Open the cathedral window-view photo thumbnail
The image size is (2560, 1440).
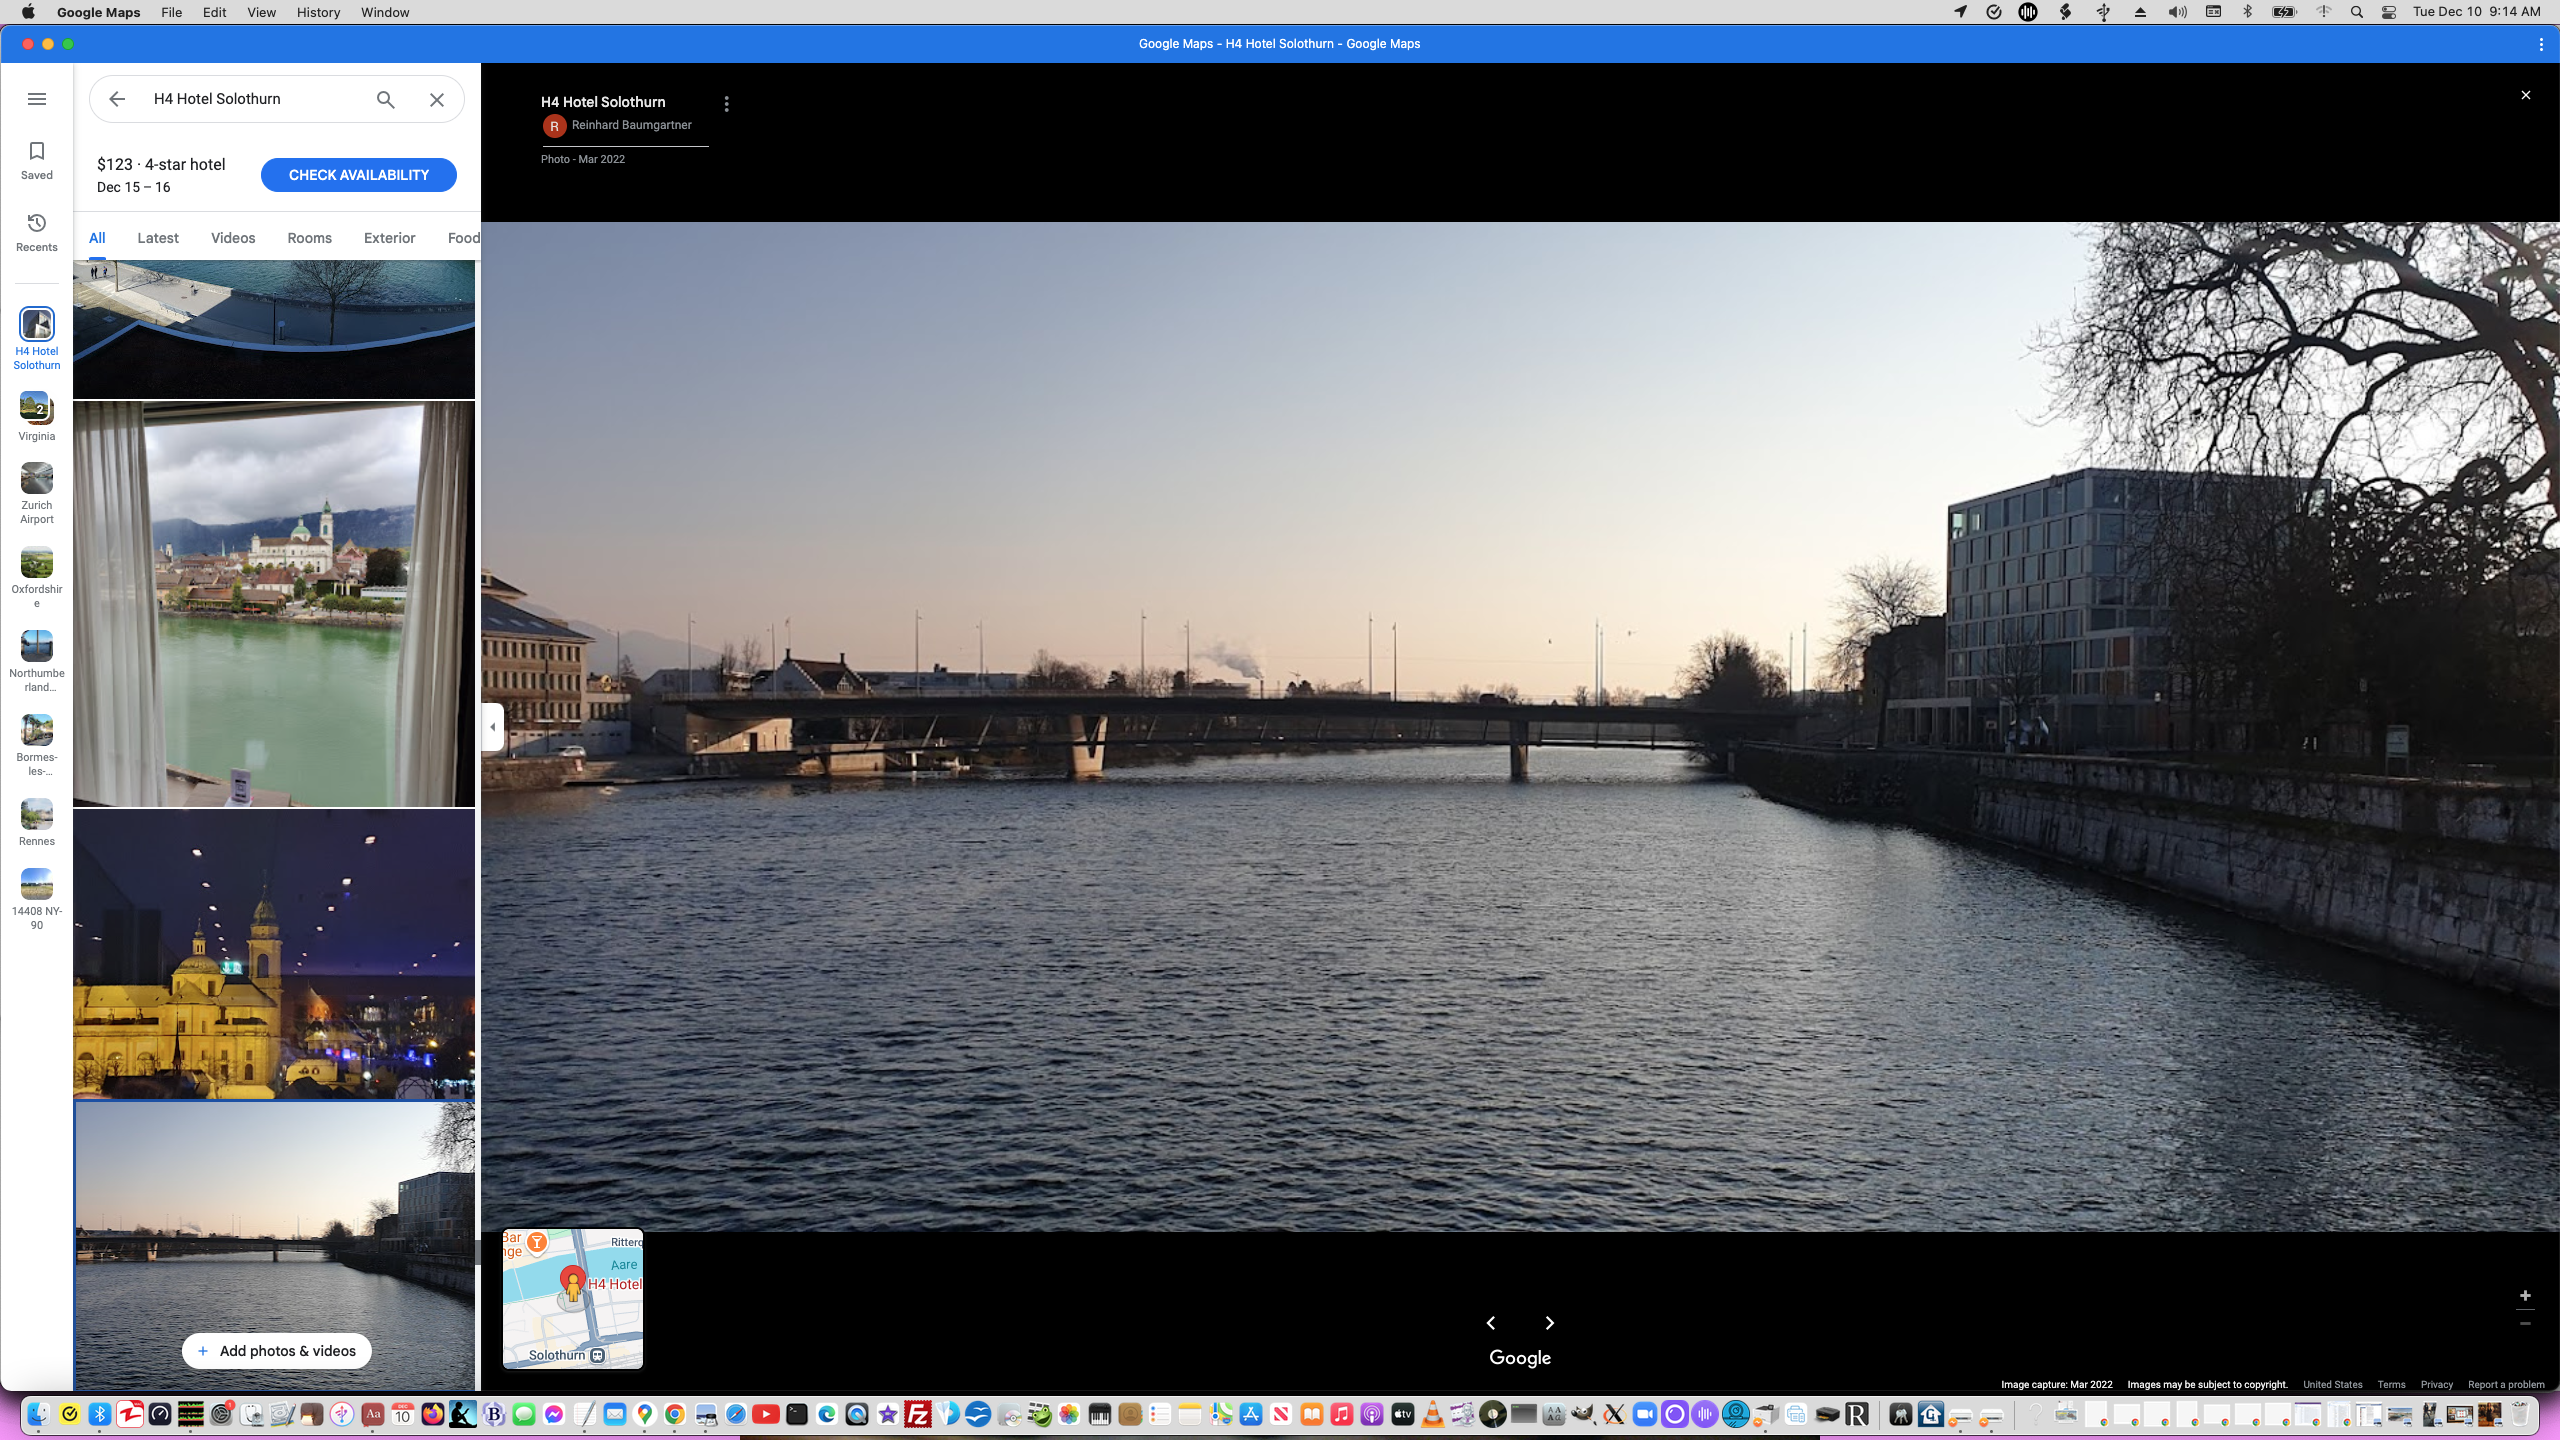click(x=274, y=604)
